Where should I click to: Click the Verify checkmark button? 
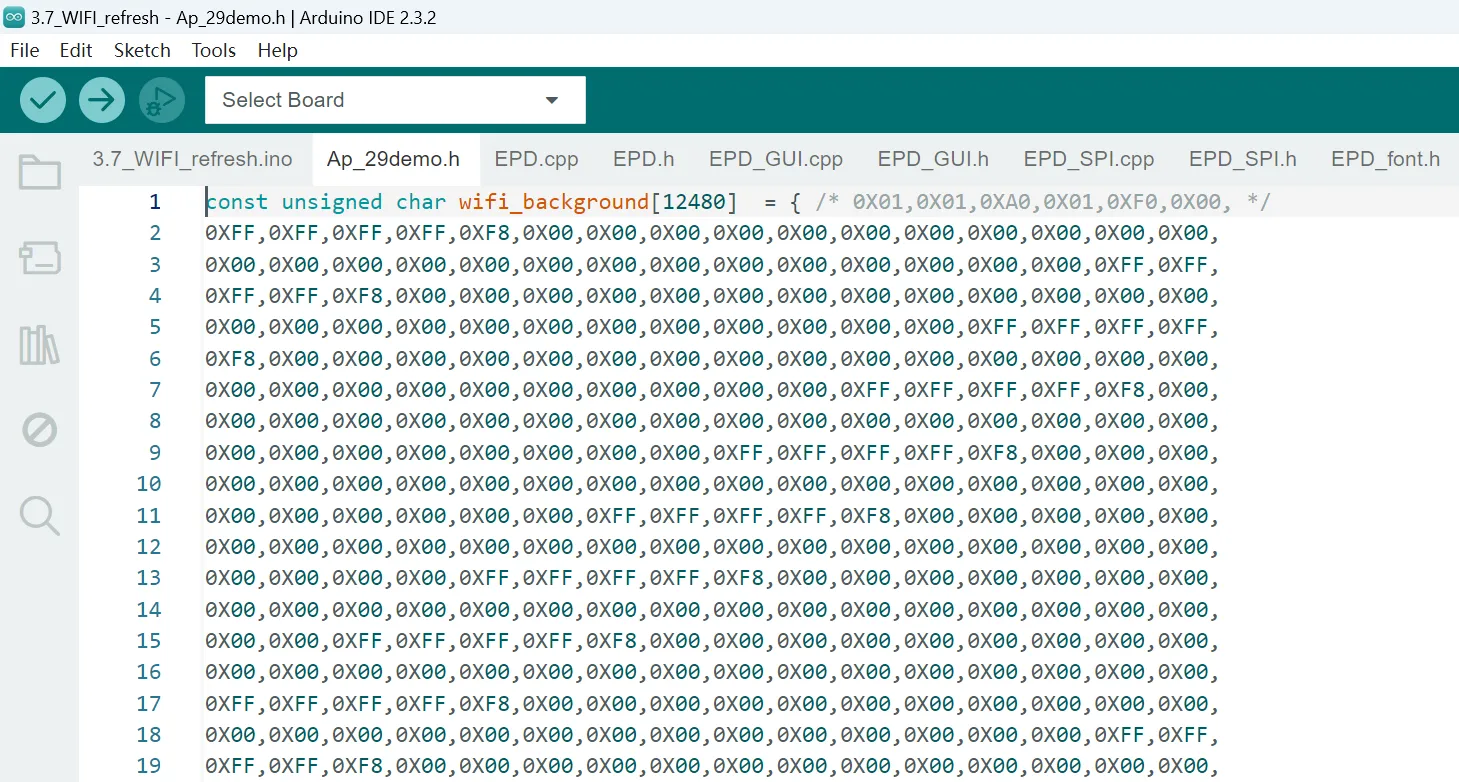click(x=43, y=100)
